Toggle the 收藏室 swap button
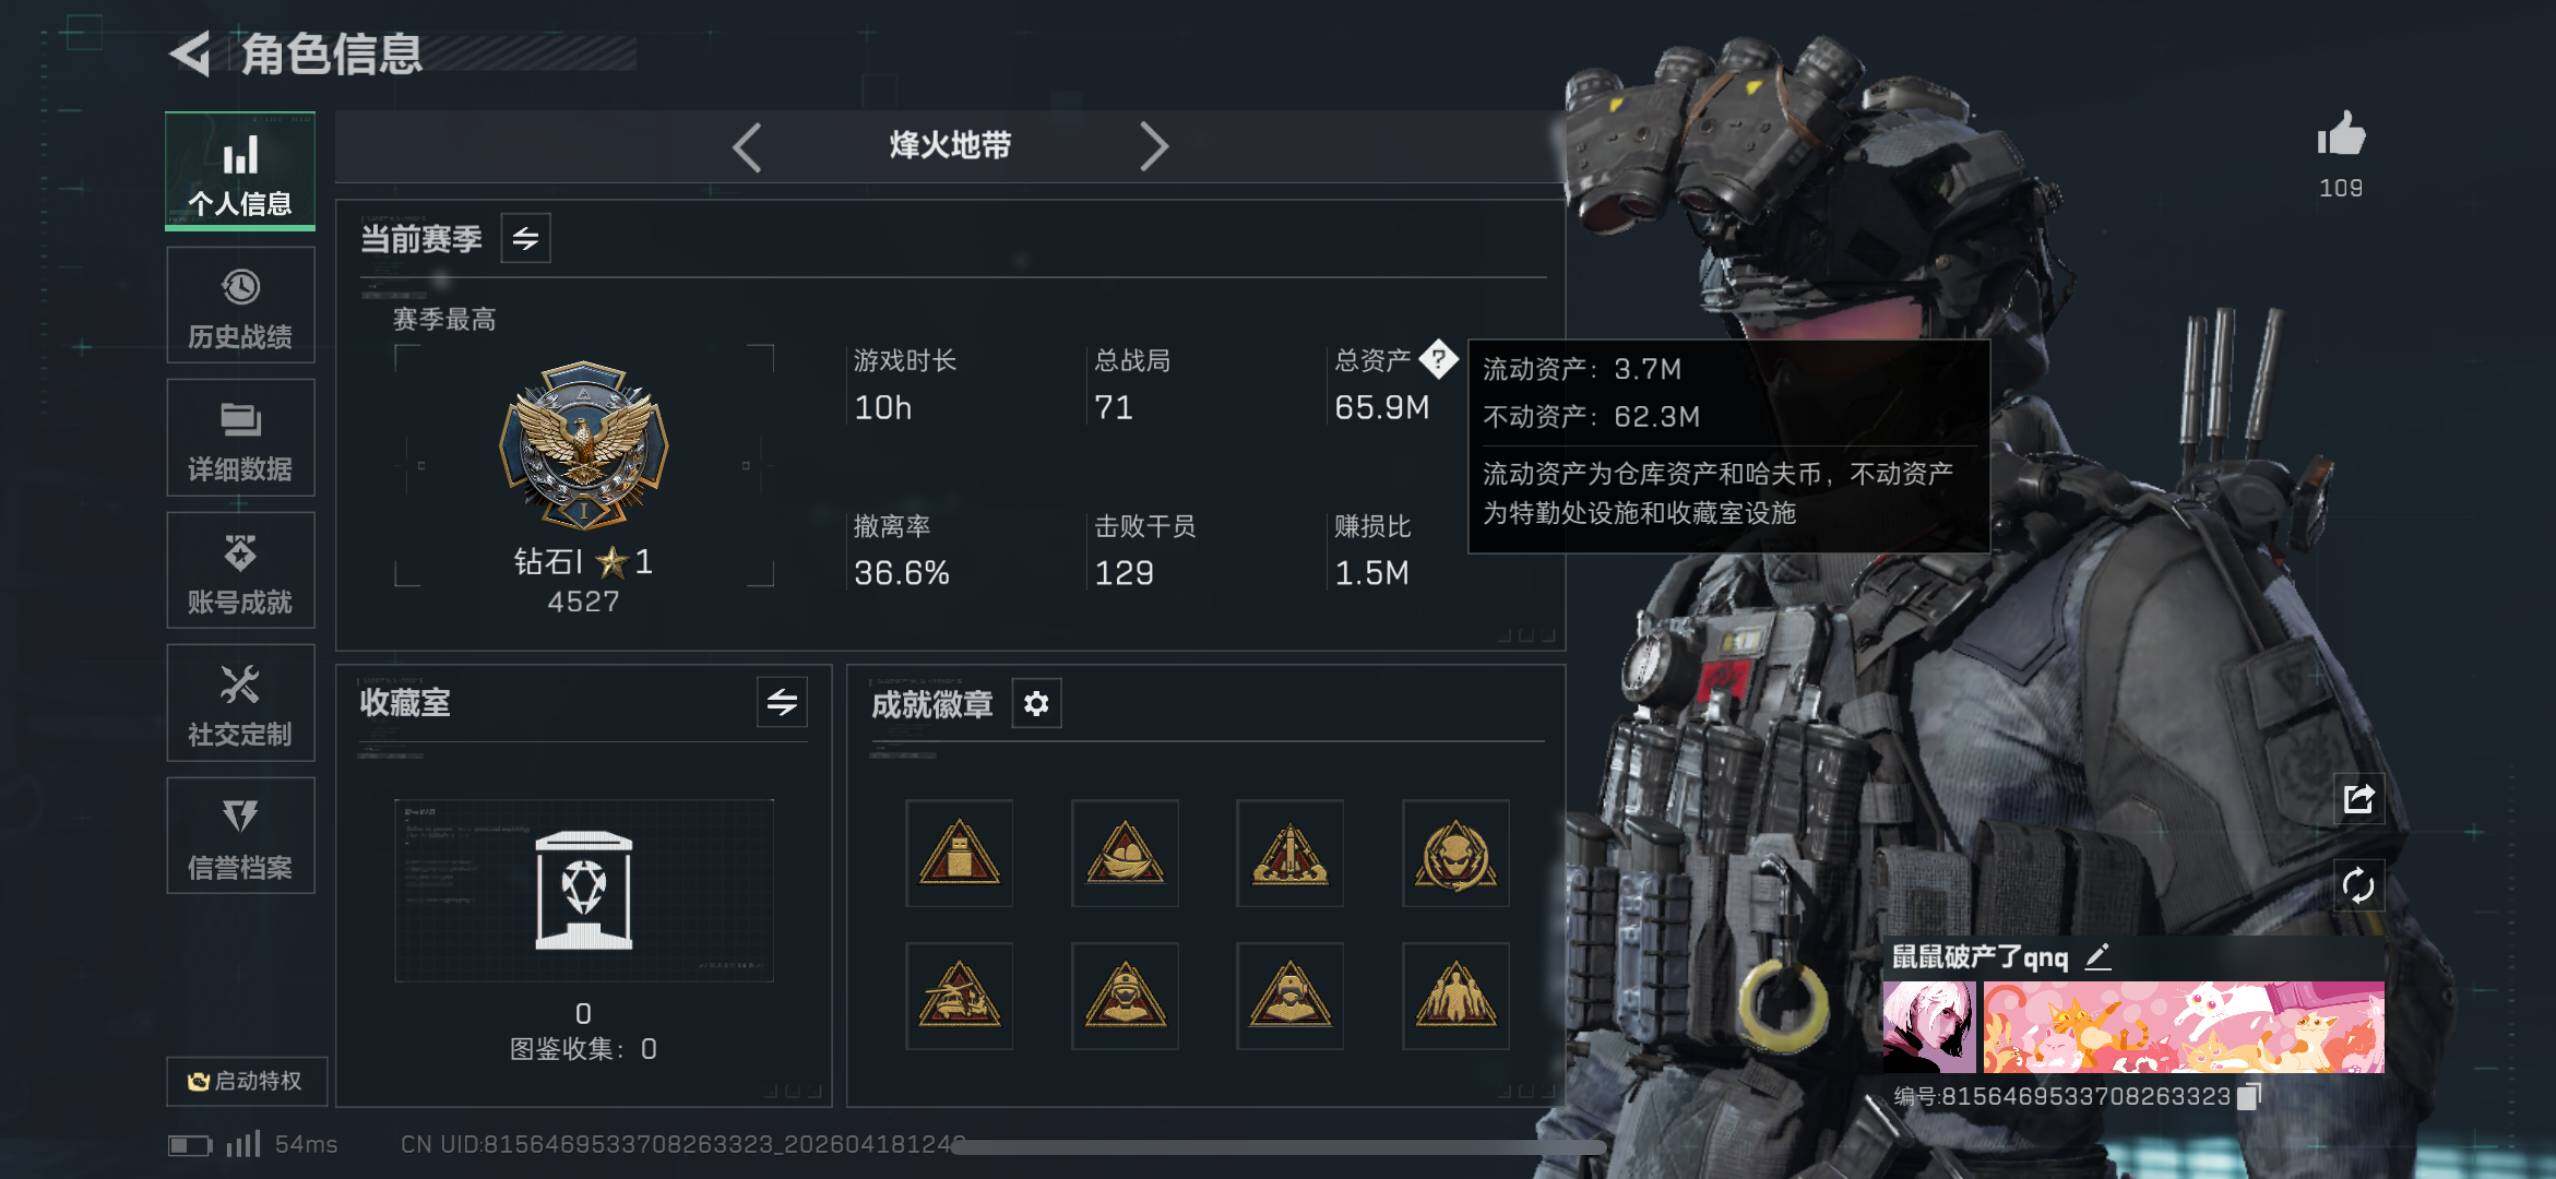 (x=782, y=702)
